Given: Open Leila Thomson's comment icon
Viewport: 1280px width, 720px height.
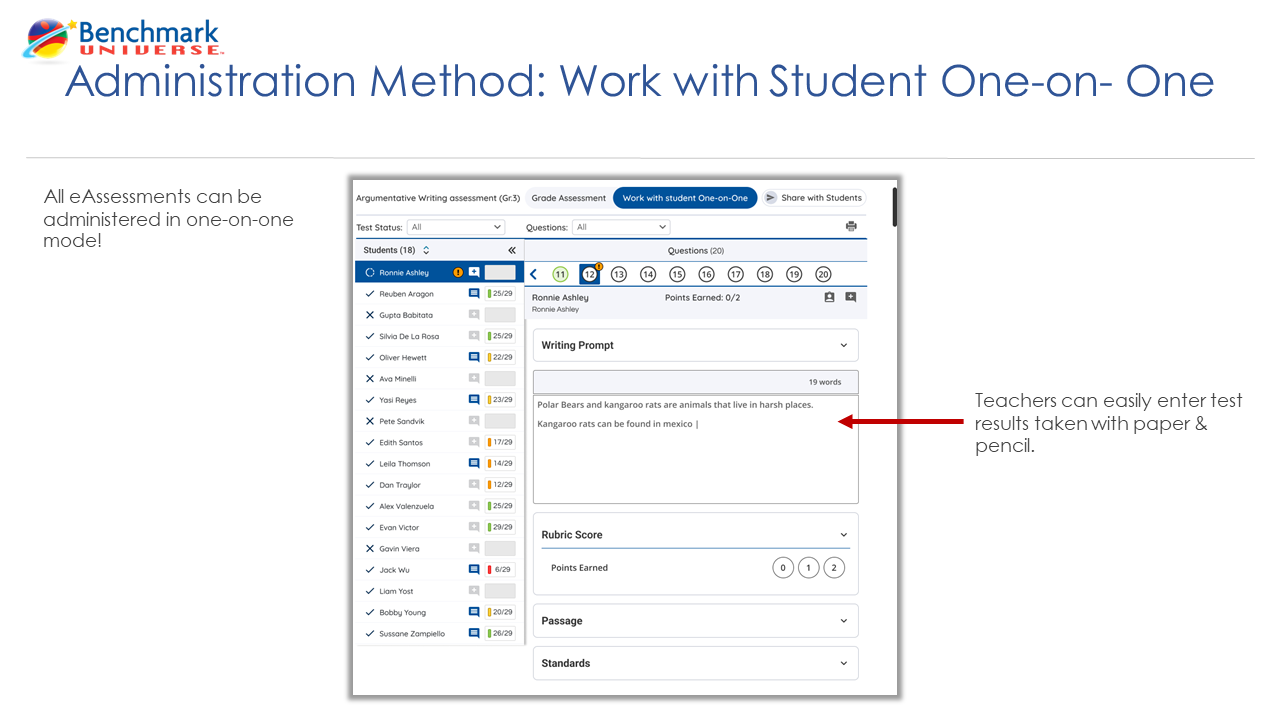Looking at the screenshot, I should [474, 463].
